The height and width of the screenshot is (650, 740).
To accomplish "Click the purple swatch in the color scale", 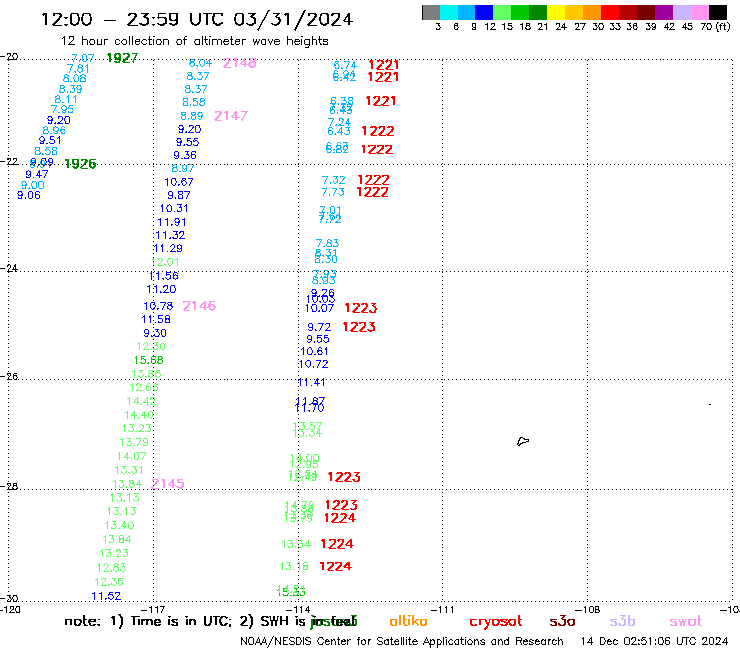I will click(x=664, y=12).
